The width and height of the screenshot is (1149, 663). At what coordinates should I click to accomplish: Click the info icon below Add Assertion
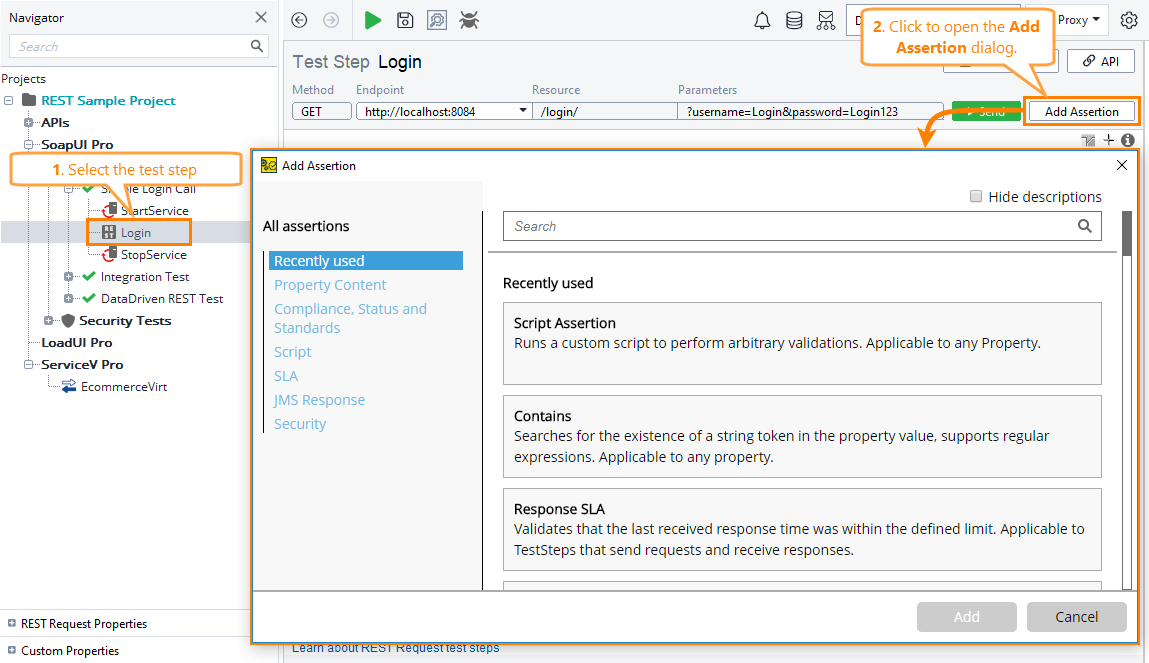click(1128, 140)
